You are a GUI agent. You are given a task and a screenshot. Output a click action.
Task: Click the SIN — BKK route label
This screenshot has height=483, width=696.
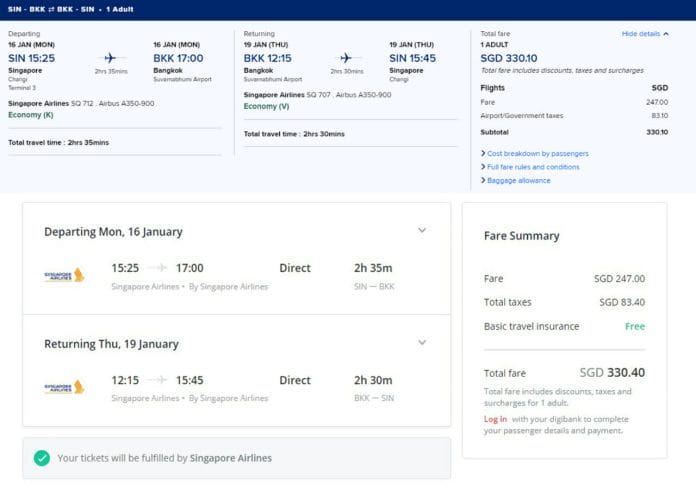tap(374, 286)
